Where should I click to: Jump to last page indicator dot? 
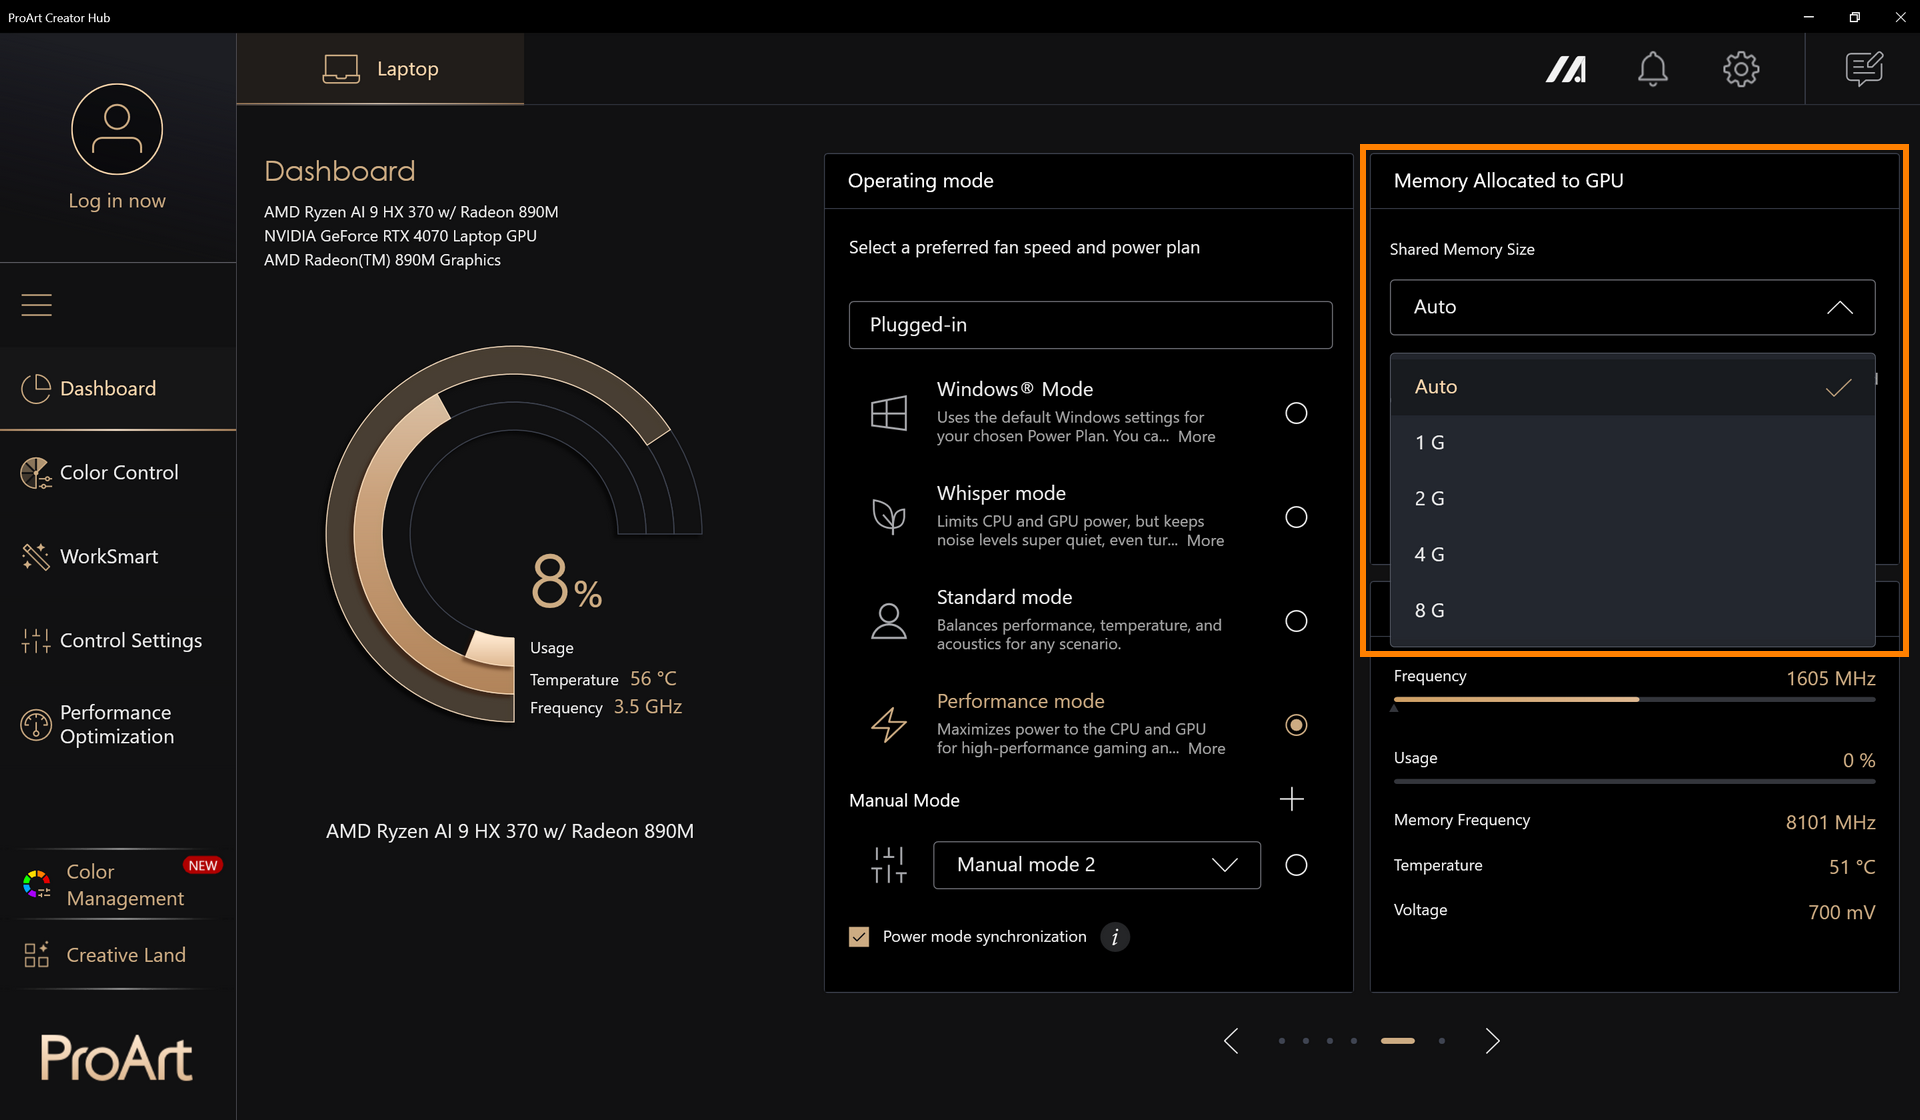pos(1442,1041)
